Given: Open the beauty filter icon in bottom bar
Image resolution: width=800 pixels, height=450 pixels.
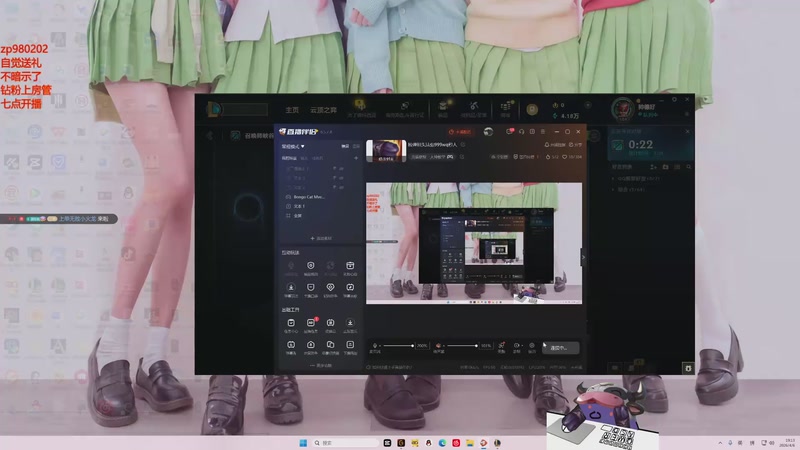Looking at the screenshot, I should coord(502,347).
